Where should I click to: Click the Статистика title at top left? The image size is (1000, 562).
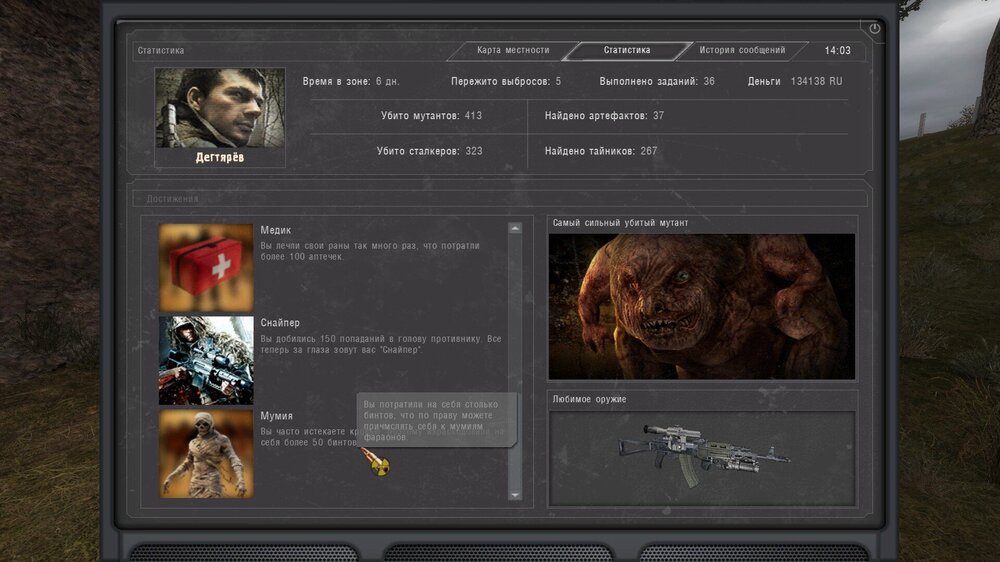point(161,50)
